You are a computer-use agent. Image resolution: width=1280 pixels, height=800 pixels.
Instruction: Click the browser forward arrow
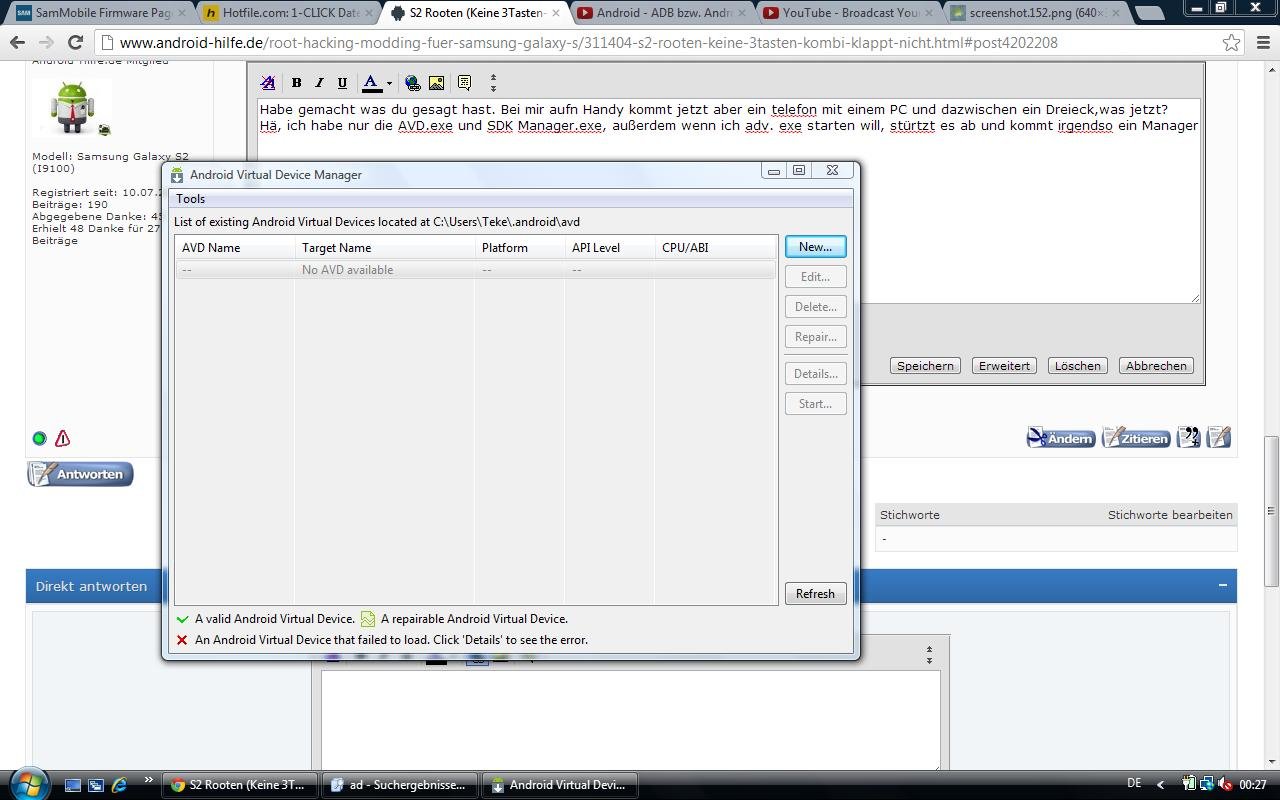46,43
